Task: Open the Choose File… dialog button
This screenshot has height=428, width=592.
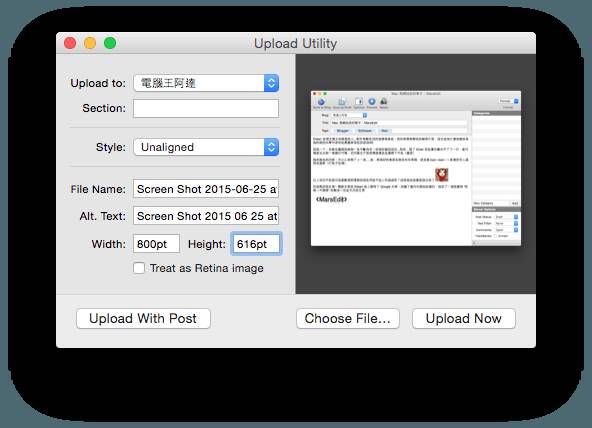Action: coord(348,319)
